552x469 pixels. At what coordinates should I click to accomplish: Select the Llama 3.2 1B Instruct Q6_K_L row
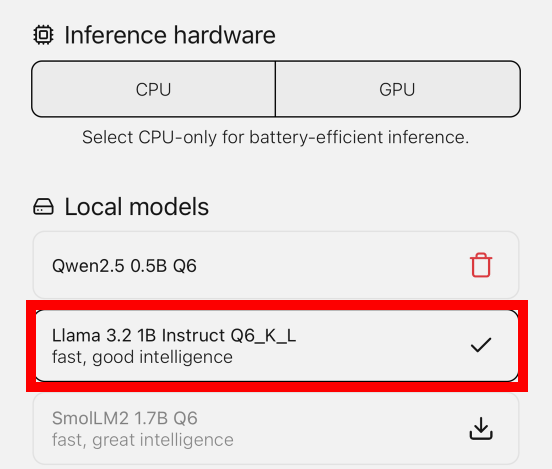(x=277, y=346)
